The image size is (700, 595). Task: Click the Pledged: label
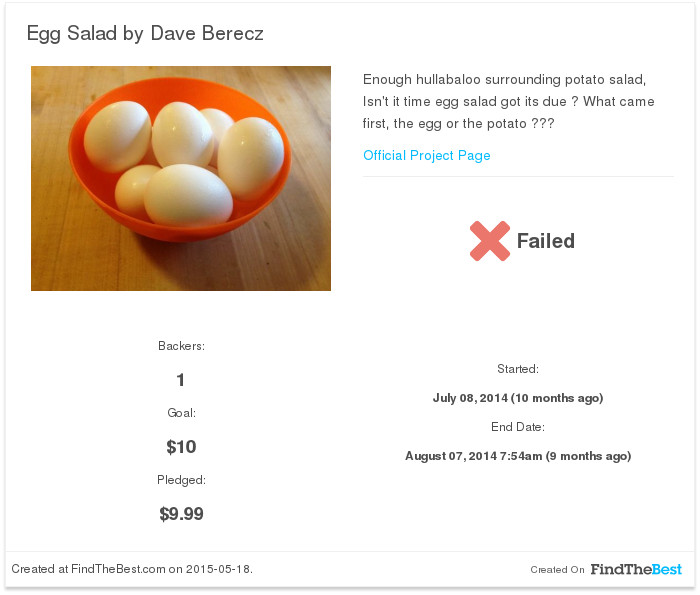[x=181, y=480]
